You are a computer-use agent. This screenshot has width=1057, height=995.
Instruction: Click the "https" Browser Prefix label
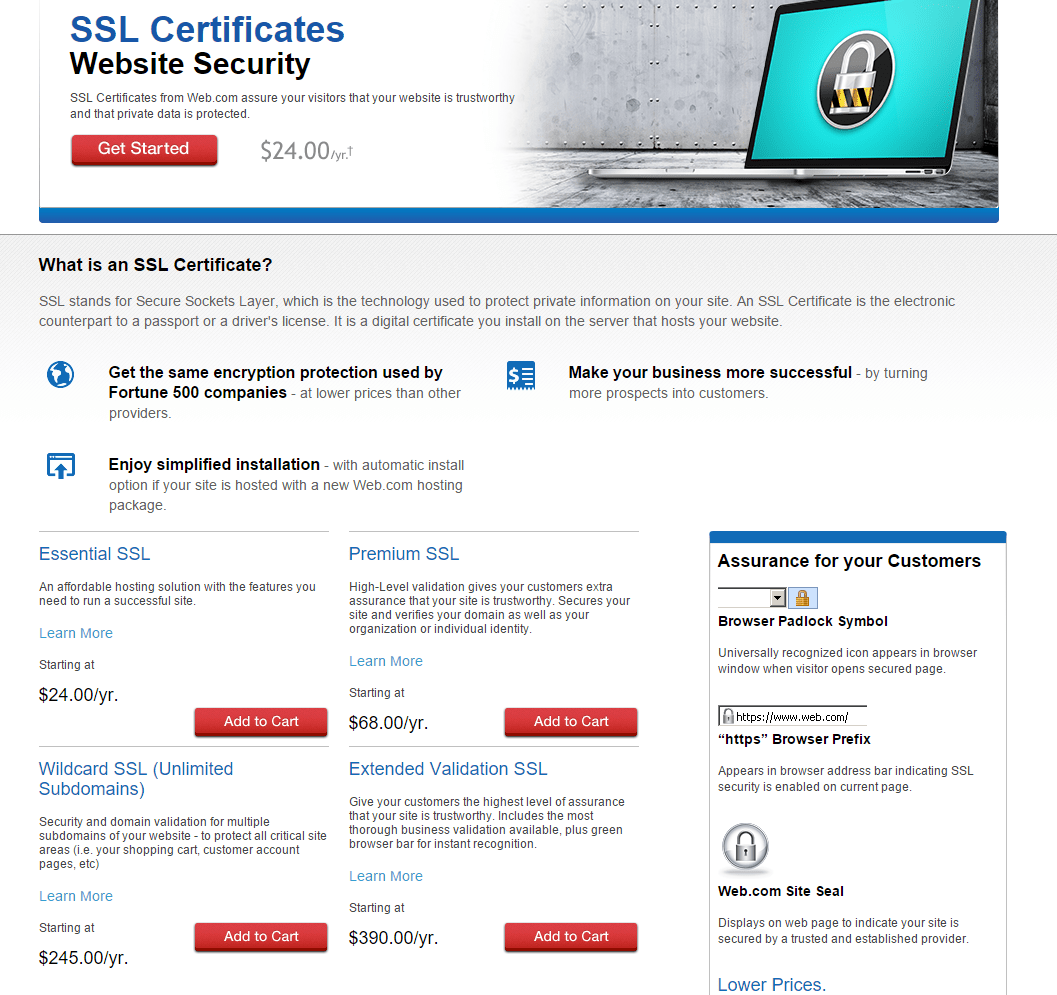click(x=794, y=740)
